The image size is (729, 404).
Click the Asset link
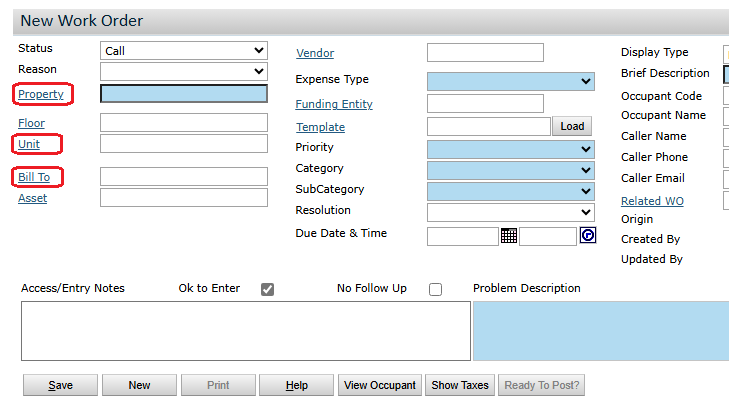pyautogui.click(x=33, y=198)
